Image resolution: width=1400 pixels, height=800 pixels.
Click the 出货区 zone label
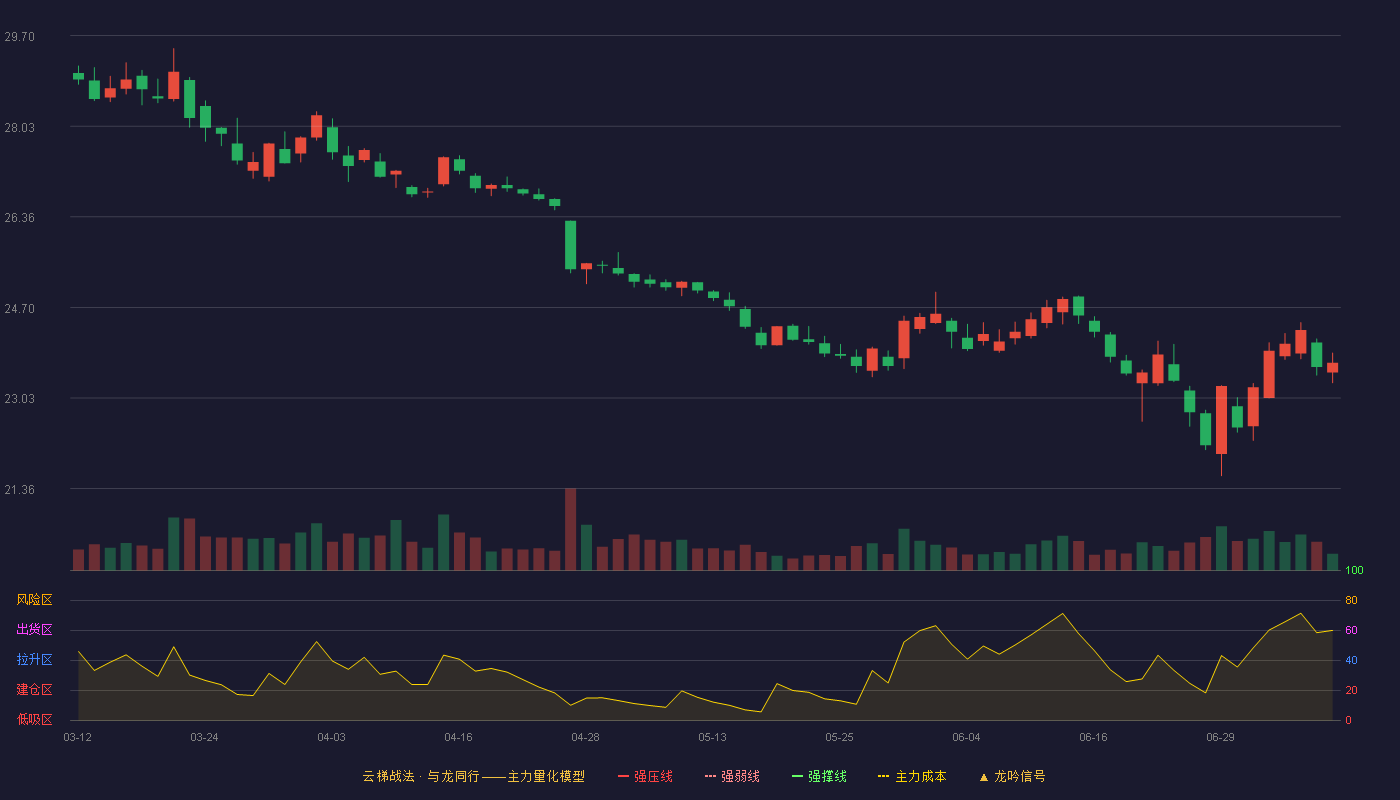tap(34, 630)
